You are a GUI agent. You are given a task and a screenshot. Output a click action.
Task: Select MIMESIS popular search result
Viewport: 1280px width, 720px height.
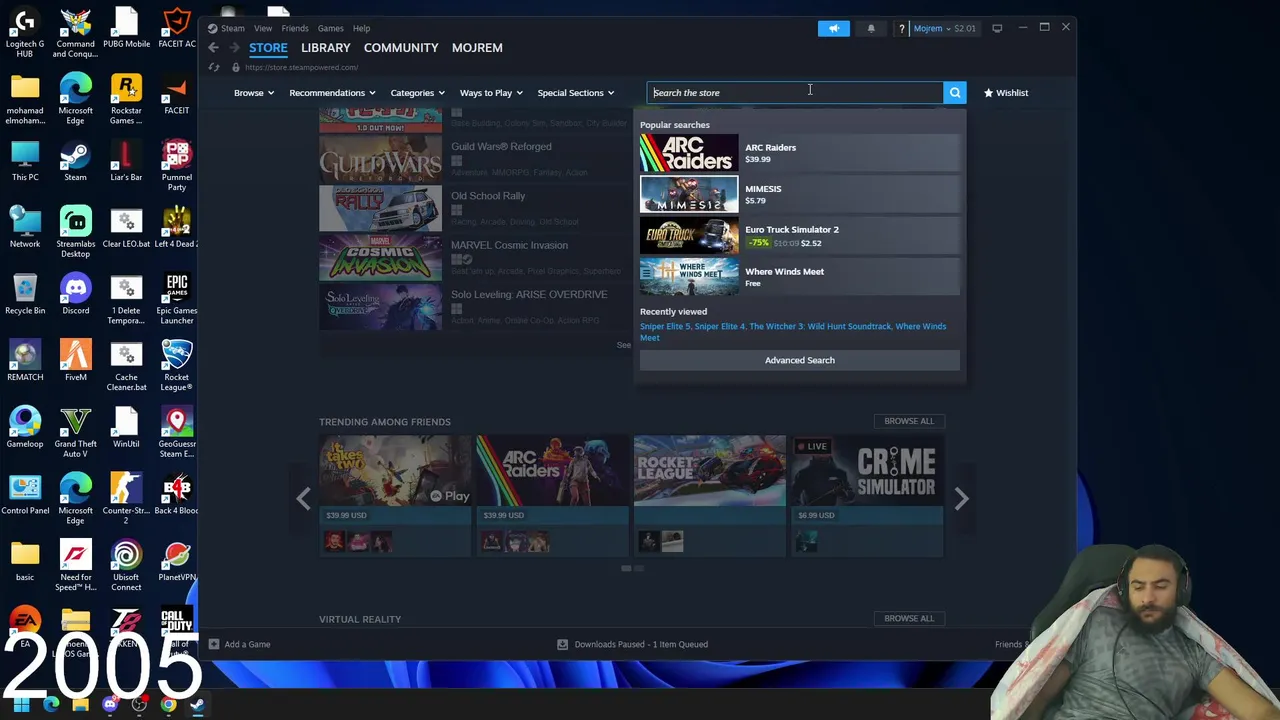tap(800, 194)
